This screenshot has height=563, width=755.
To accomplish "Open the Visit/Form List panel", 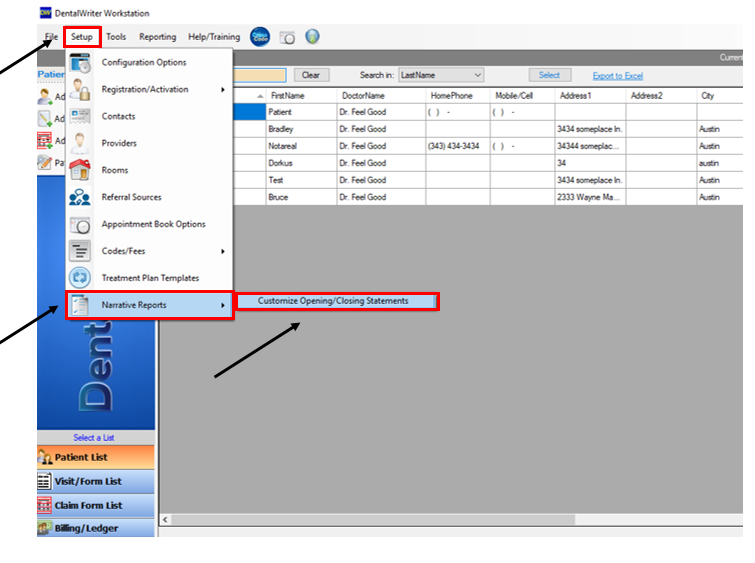I will tap(96, 481).
